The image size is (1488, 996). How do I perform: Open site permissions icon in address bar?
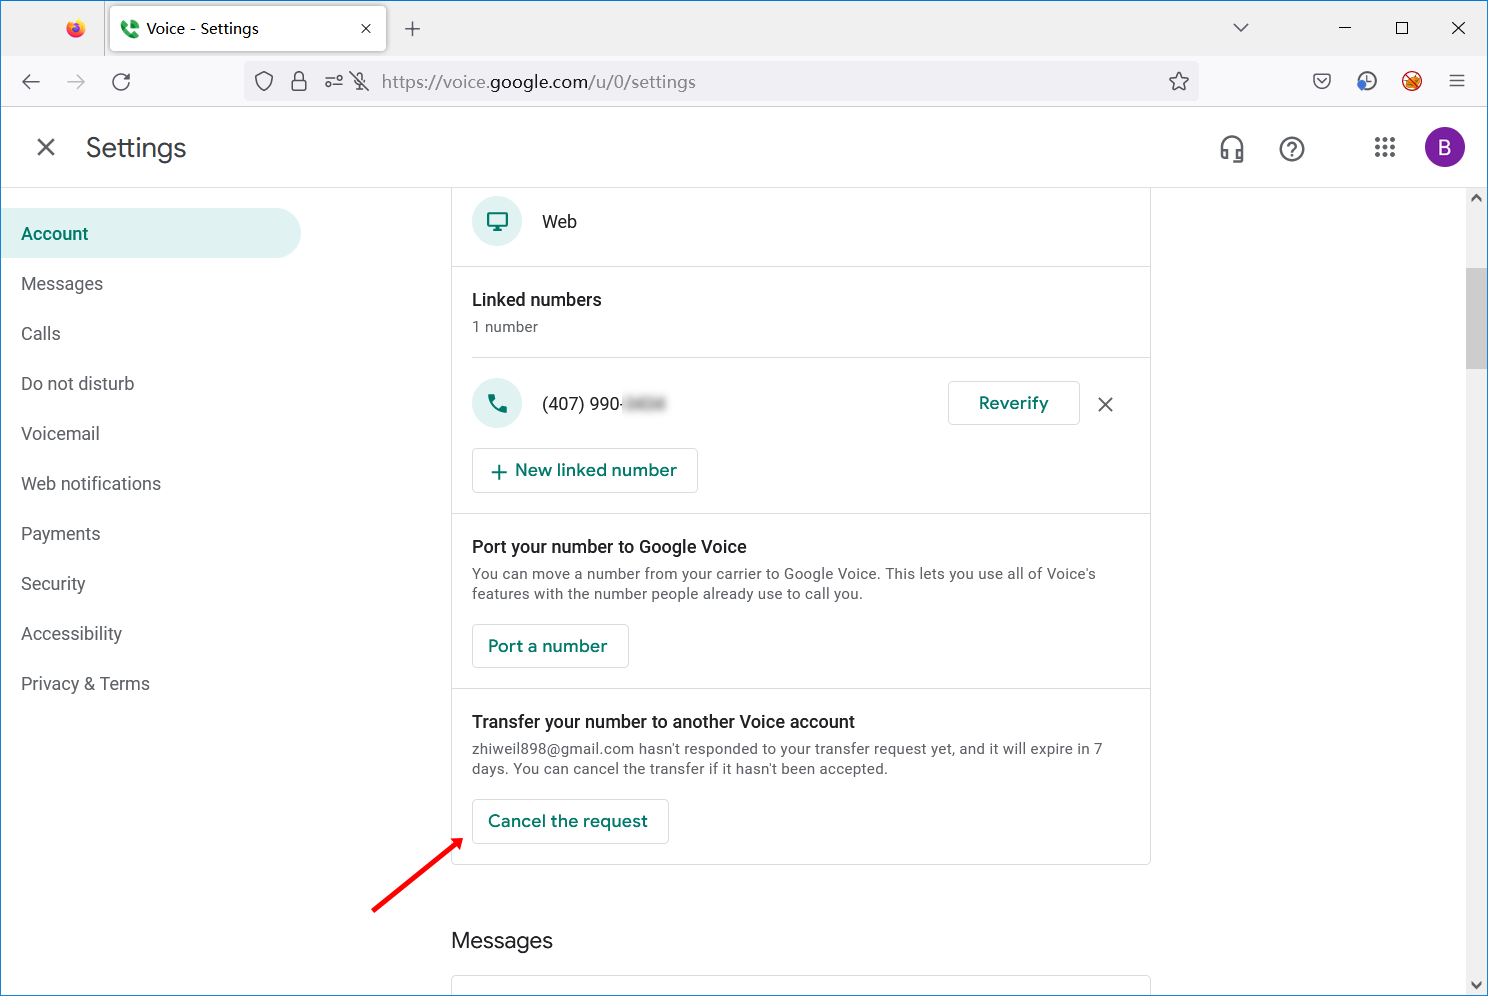pos(334,82)
